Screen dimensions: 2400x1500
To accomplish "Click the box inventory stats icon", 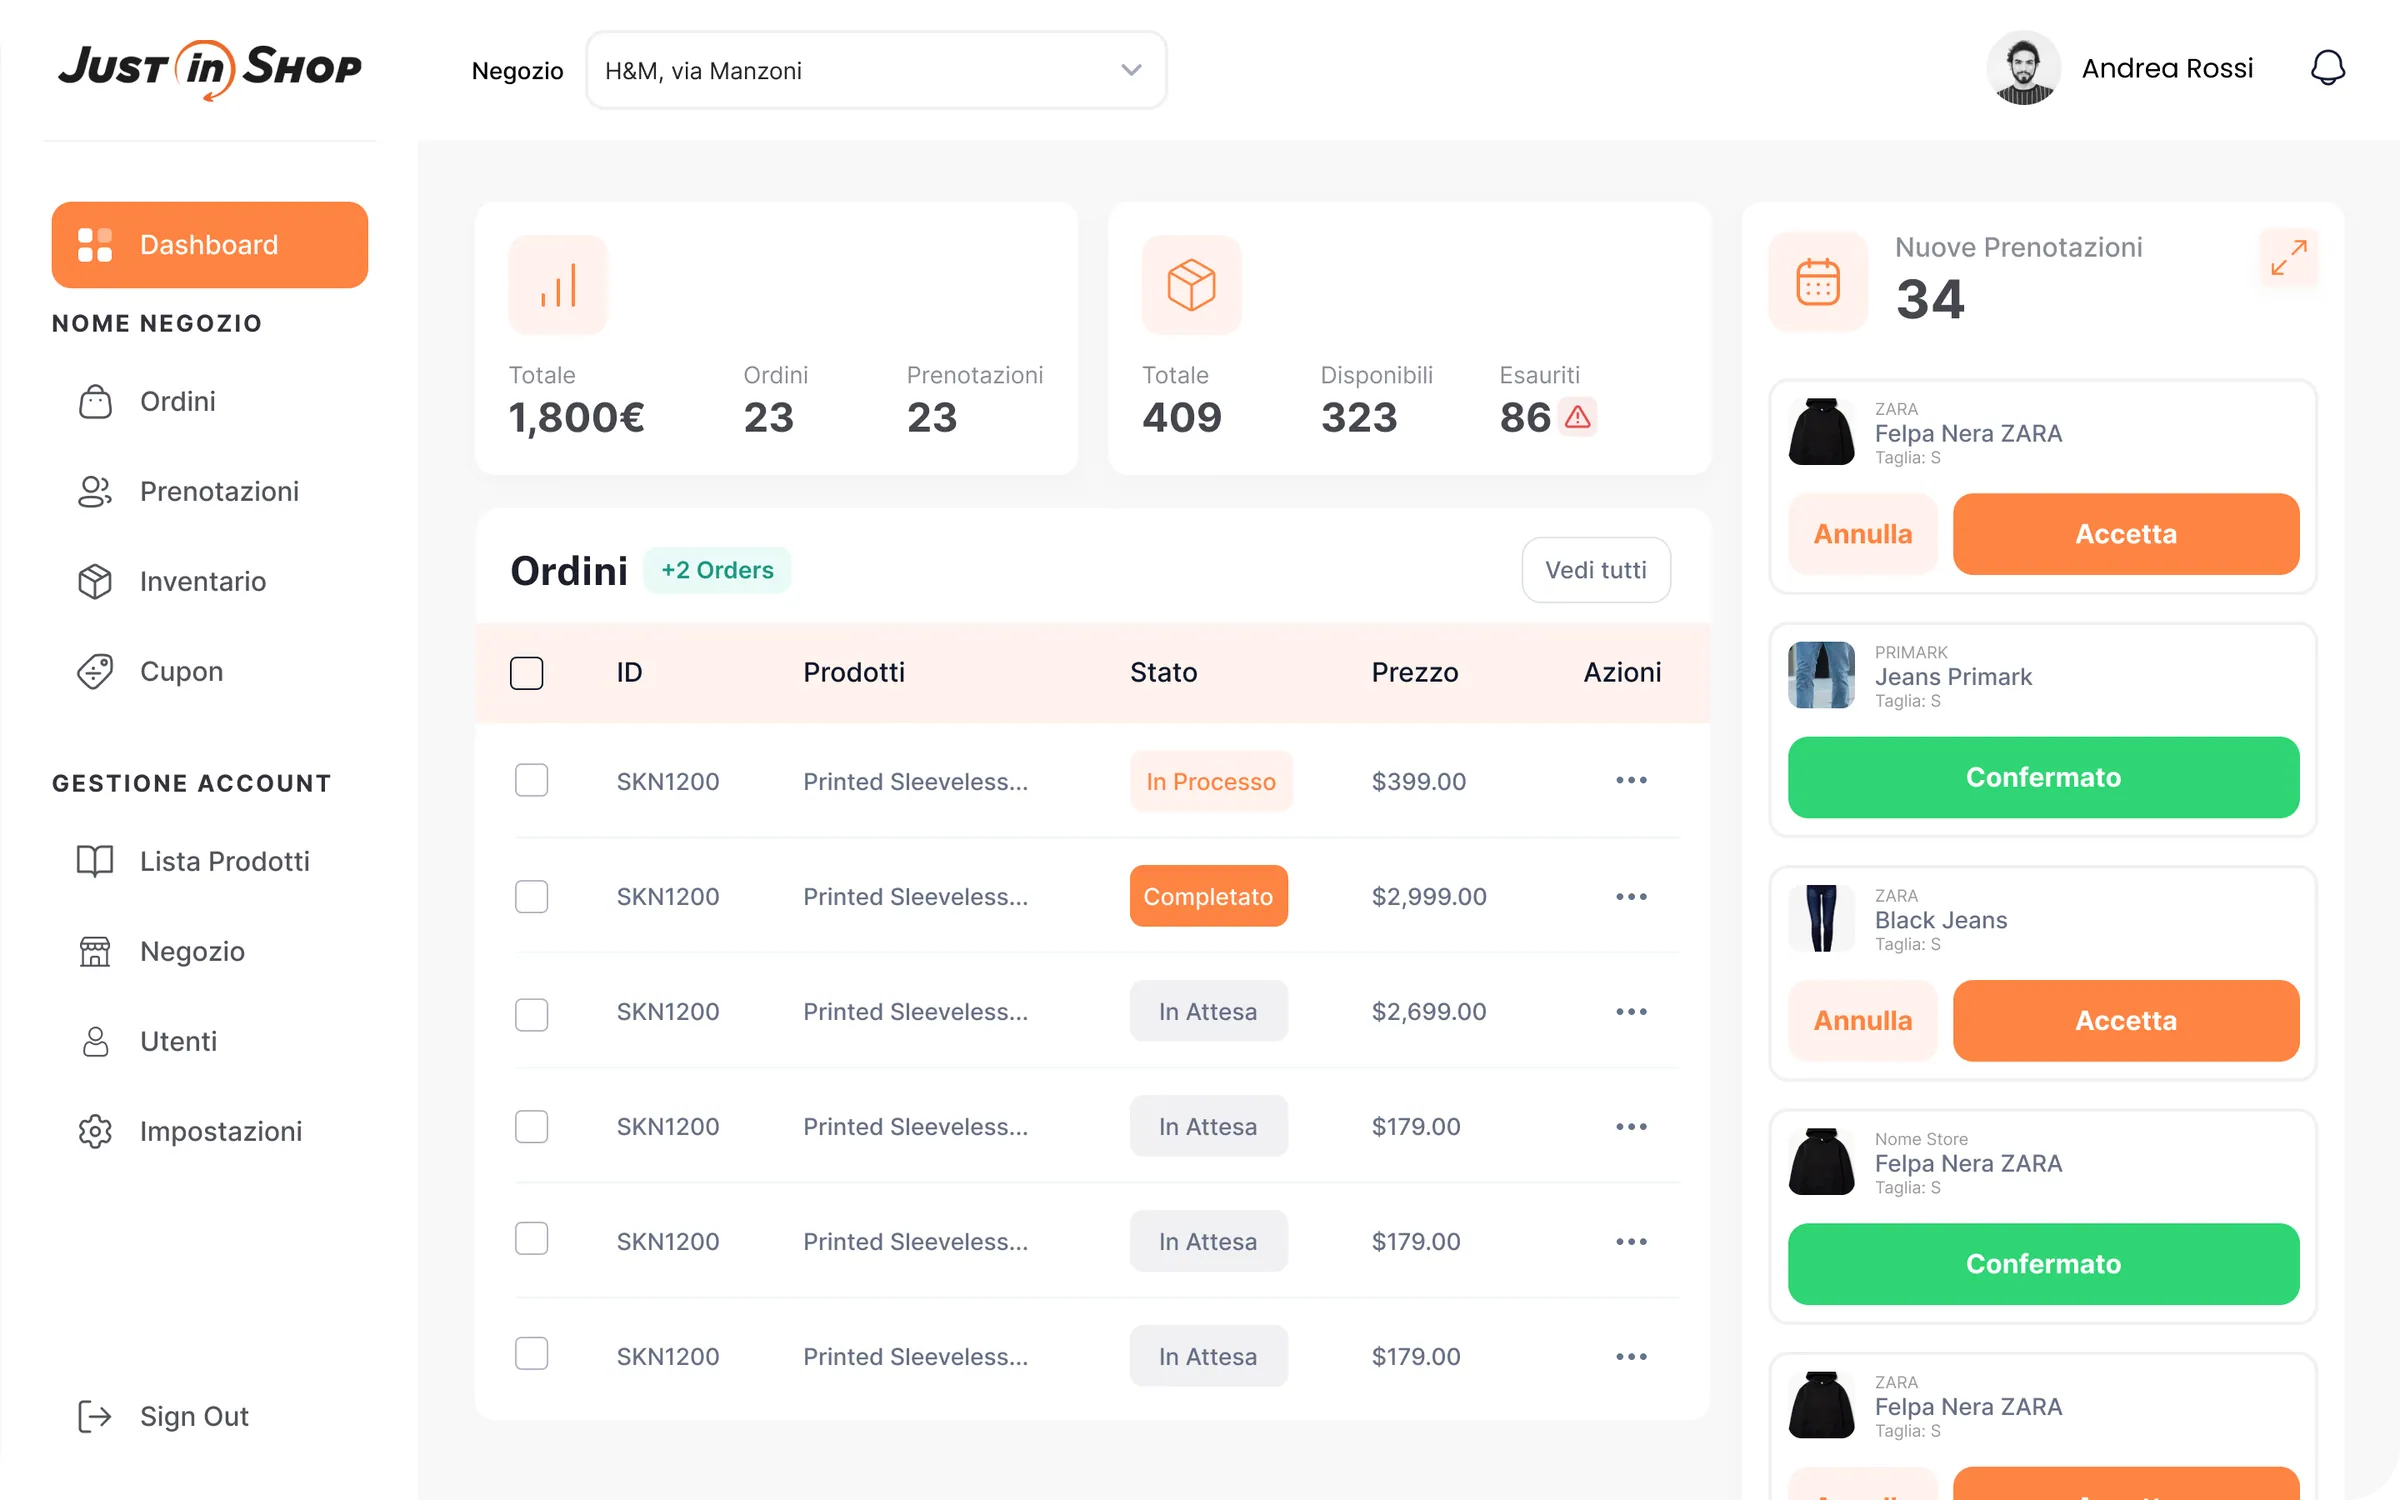I will (1191, 285).
